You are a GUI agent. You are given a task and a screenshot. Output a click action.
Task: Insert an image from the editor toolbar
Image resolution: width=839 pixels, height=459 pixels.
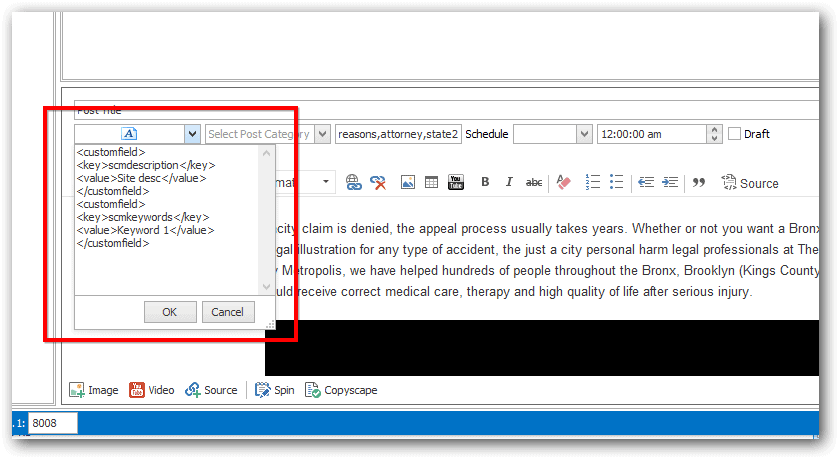point(408,182)
